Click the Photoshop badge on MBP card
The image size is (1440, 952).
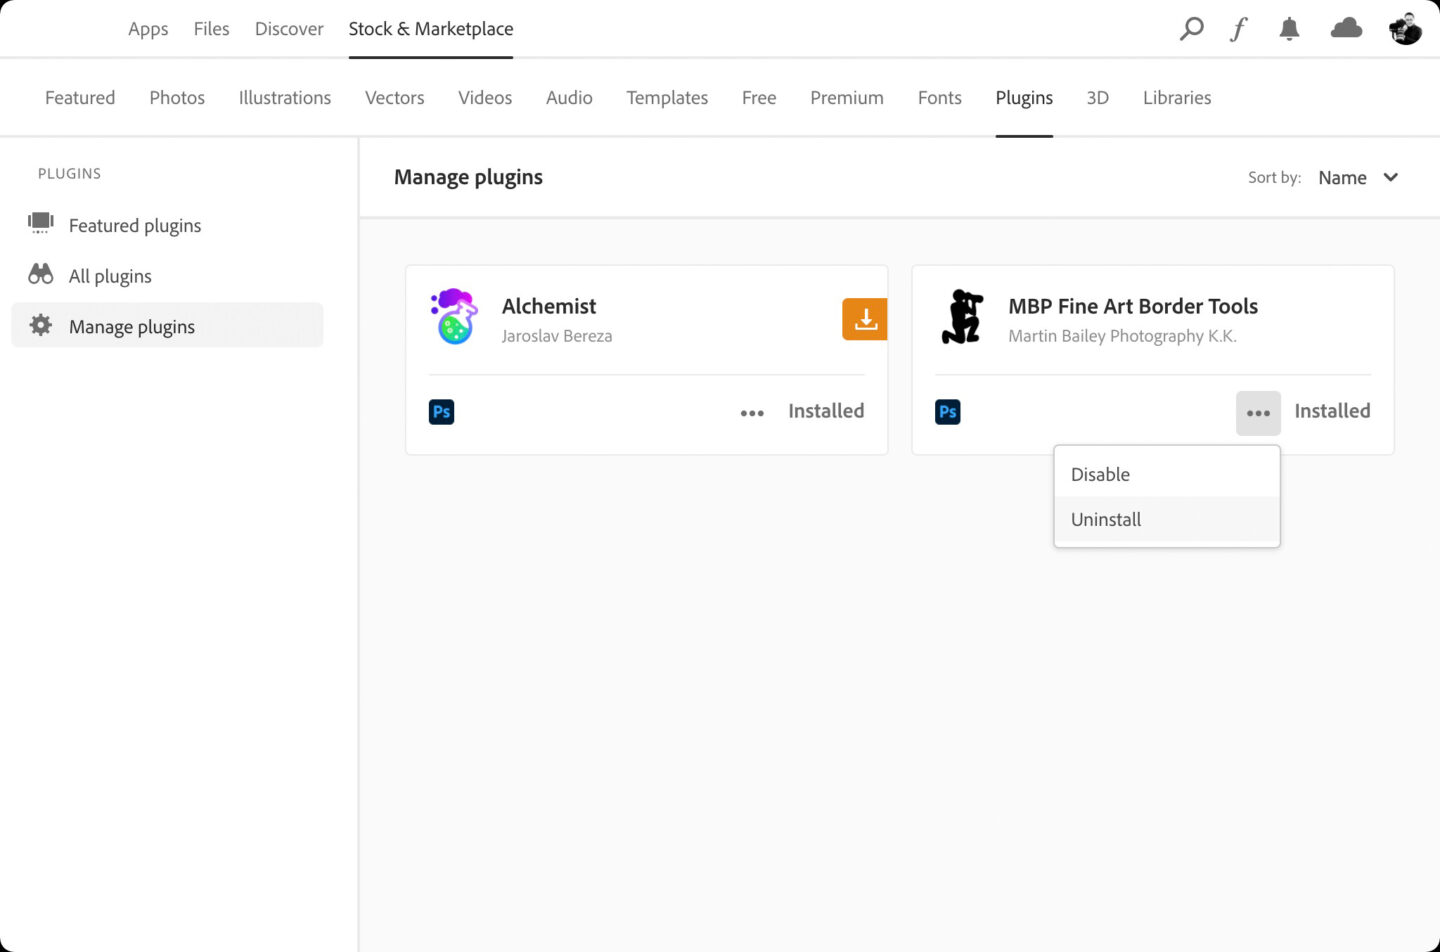coord(947,412)
